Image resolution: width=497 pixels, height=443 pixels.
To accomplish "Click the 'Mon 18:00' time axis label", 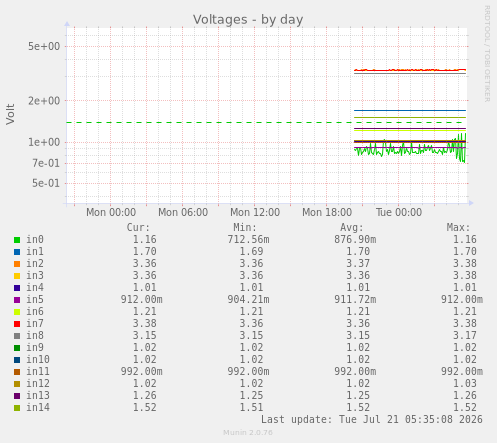I will [327, 212].
